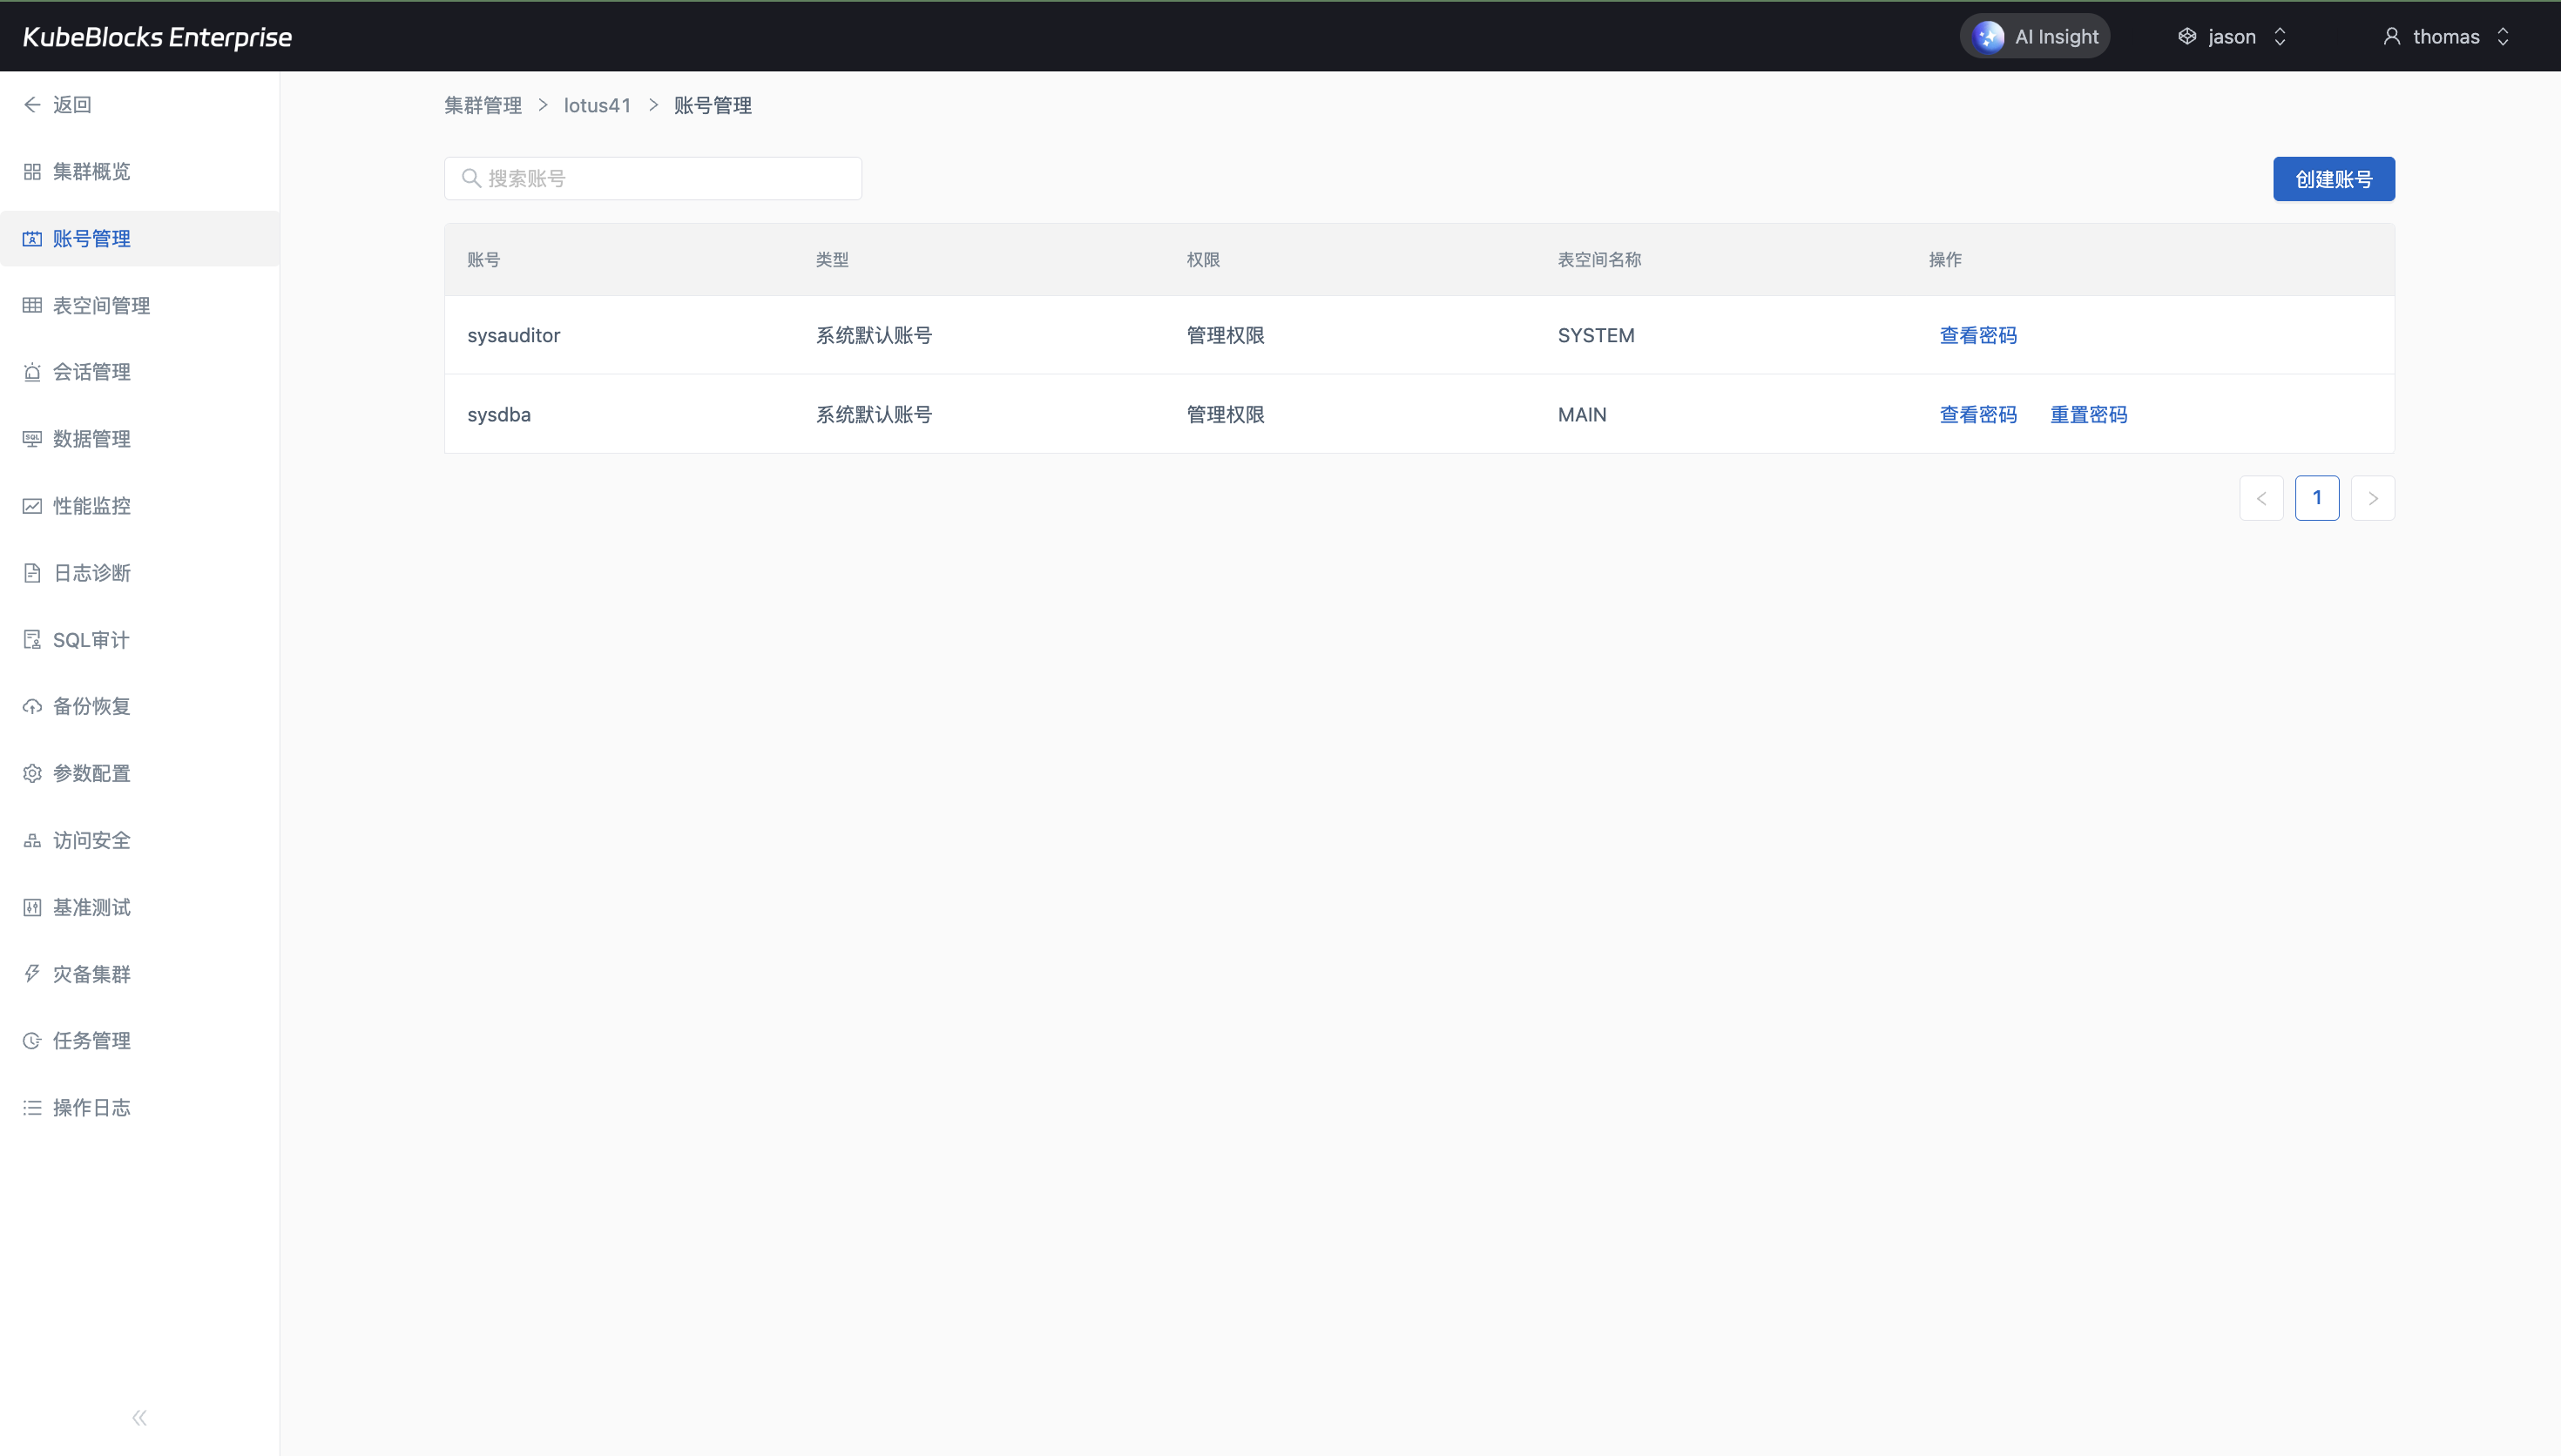Open the thomas user dropdown
The image size is (2561, 1456).
point(2445,37)
